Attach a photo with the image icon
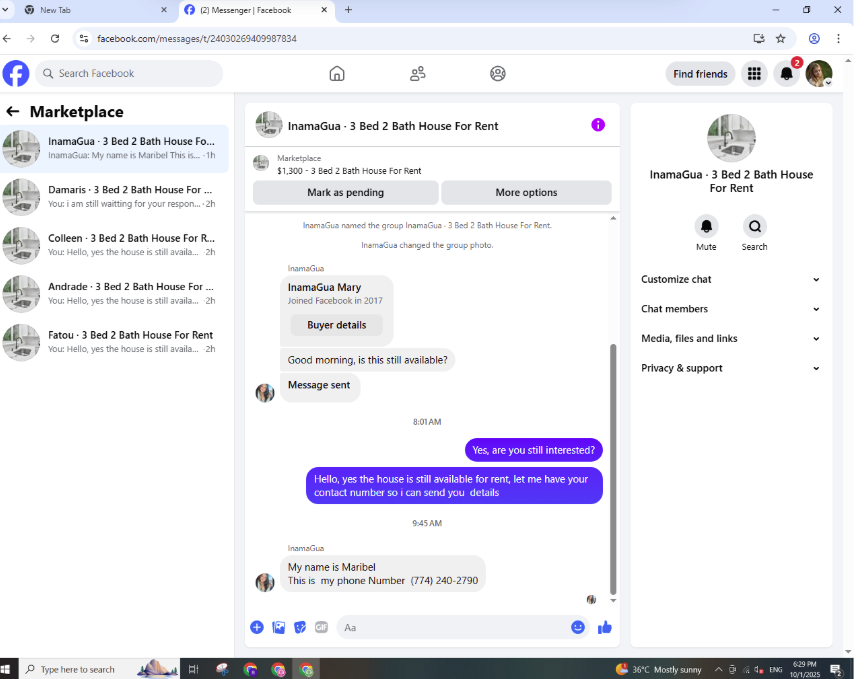This screenshot has width=868, height=679. click(x=278, y=627)
